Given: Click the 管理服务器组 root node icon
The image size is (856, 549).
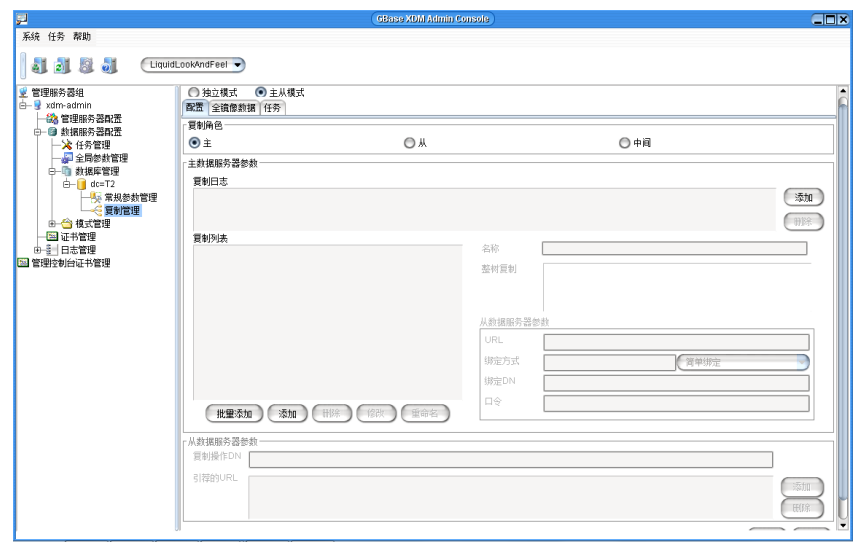Looking at the screenshot, I should [23, 93].
